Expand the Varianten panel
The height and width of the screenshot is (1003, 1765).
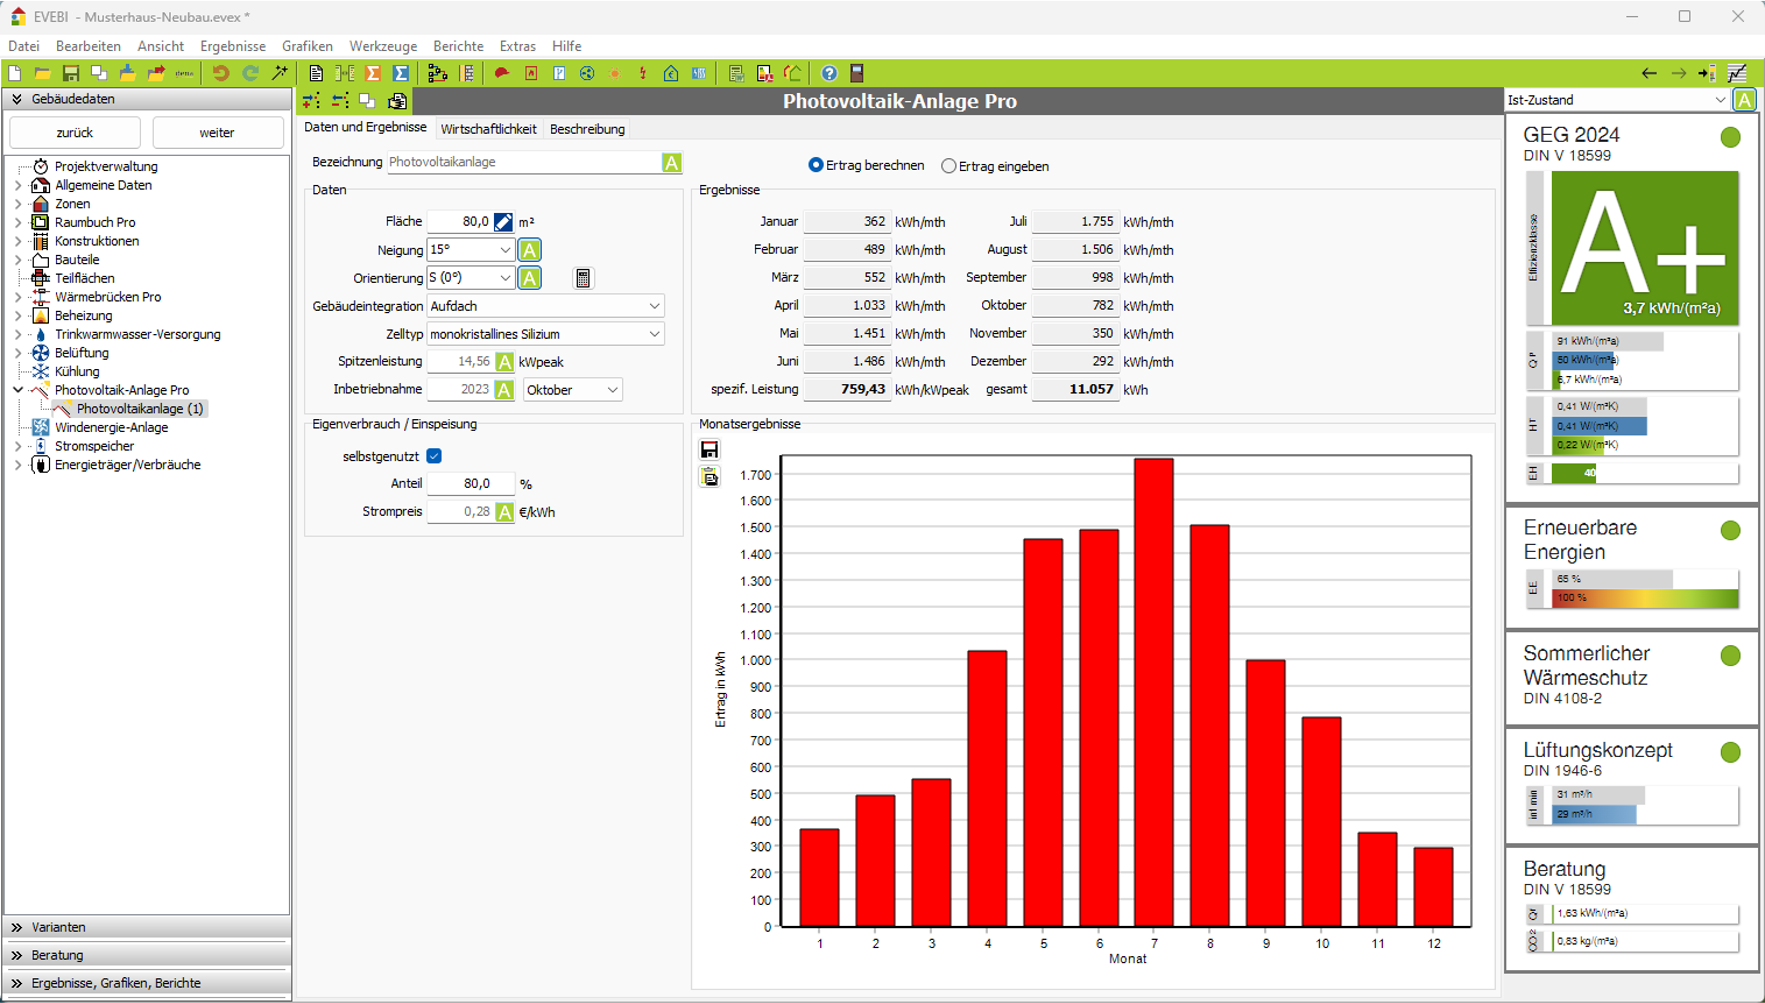(x=147, y=927)
